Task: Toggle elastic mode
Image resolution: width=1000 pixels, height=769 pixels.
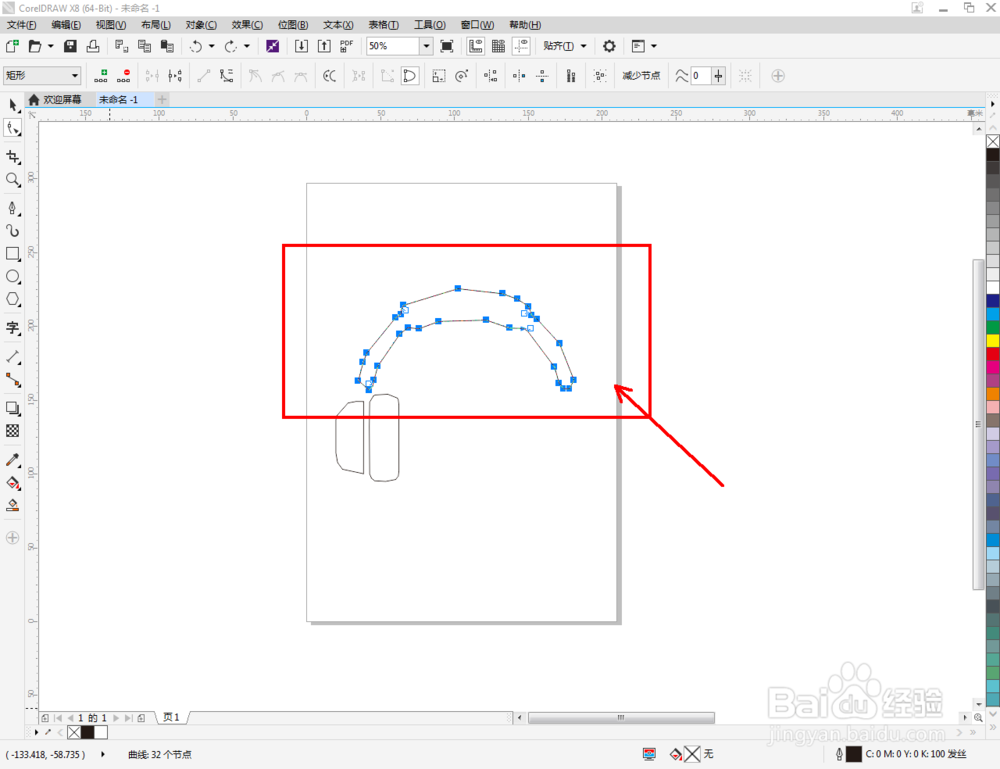Action: tap(571, 76)
